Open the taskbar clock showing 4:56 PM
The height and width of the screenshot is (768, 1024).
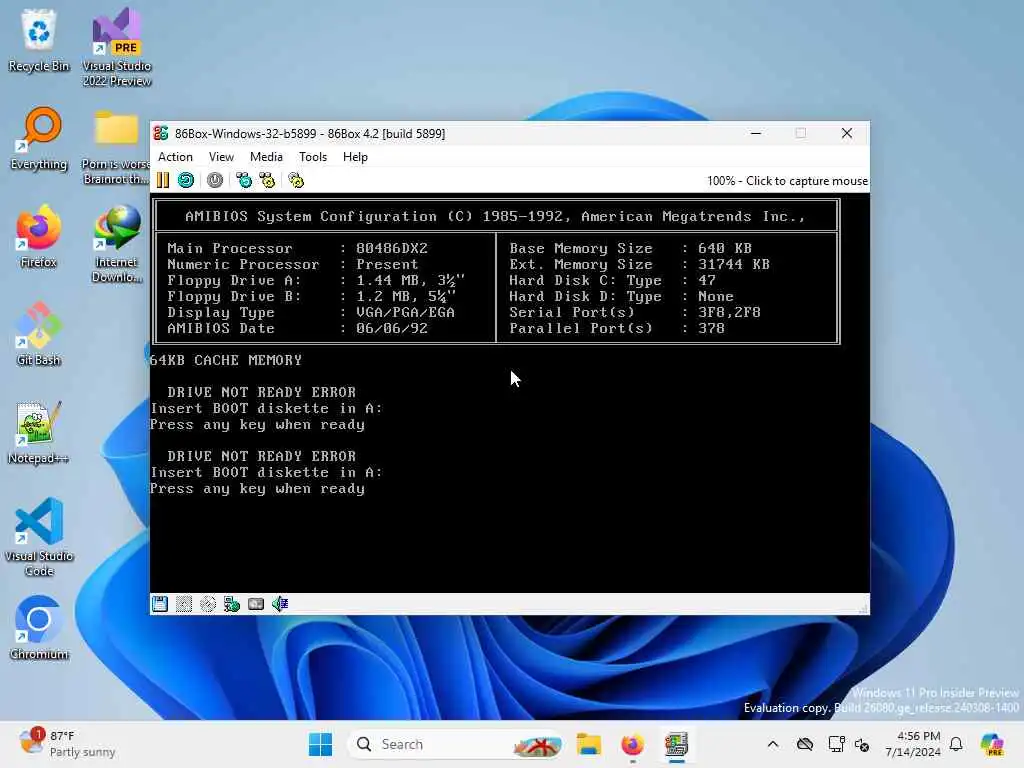[913, 744]
